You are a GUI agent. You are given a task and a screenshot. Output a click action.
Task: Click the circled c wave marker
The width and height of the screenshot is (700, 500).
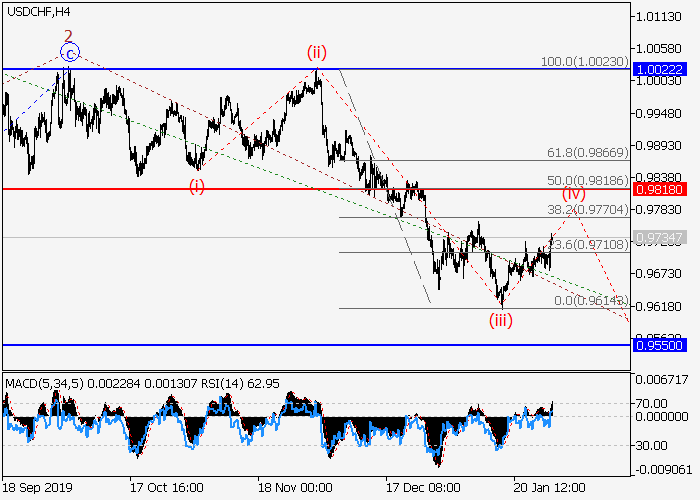69,52
